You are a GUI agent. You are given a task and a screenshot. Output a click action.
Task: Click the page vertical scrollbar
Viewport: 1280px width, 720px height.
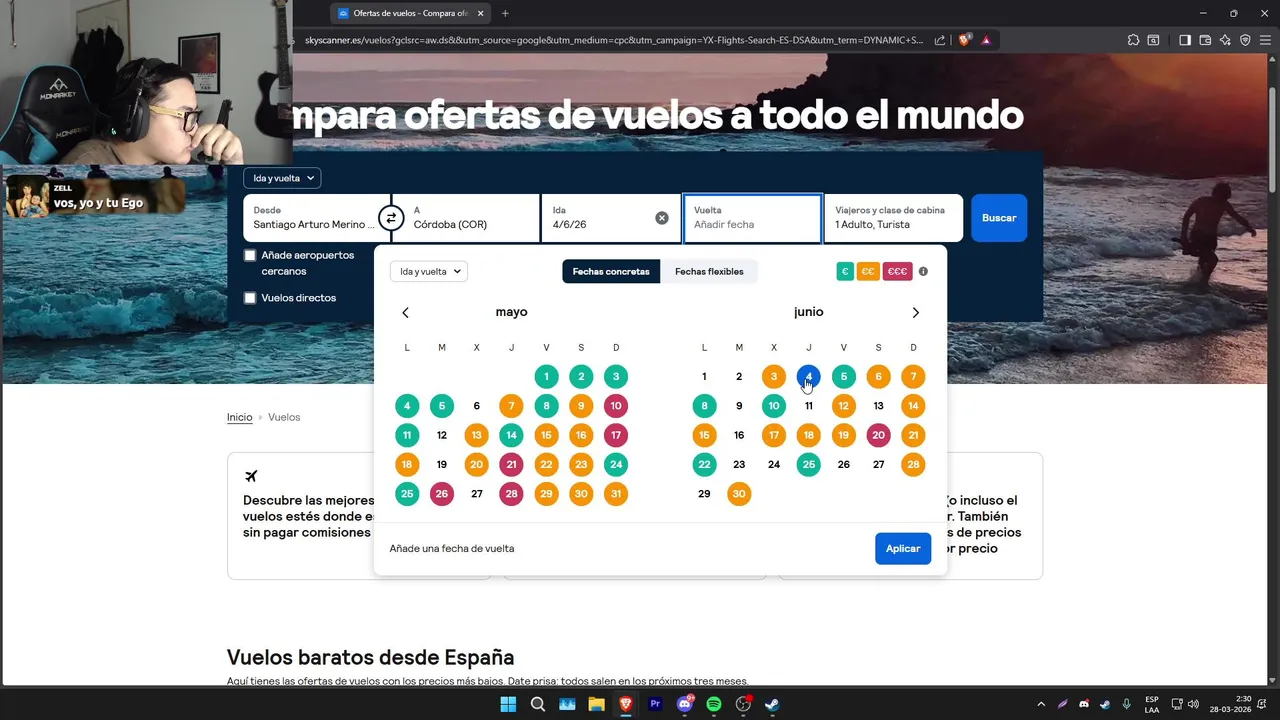coord(1273,140)
